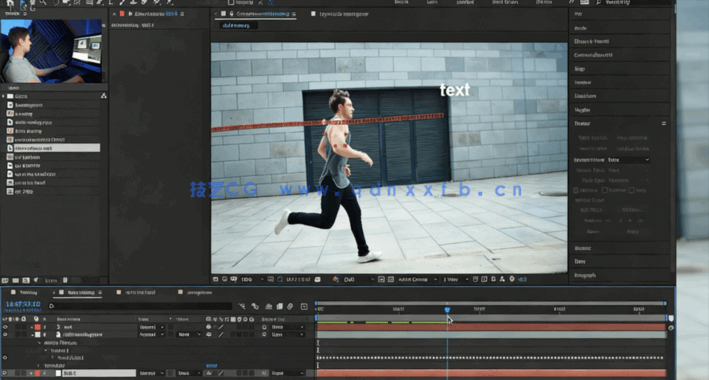Toggle the shy switch on text layer 1

tap(208, 327)
